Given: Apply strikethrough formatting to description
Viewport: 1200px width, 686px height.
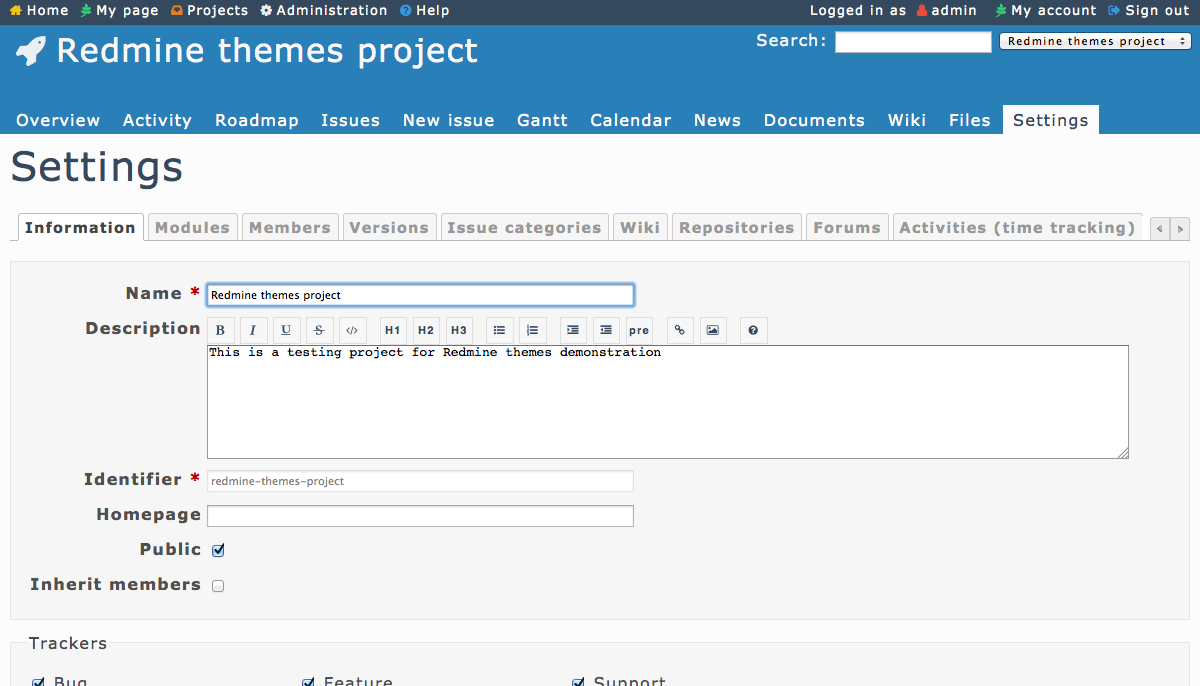Looking at the screenshot, I should tap(319, 330).
